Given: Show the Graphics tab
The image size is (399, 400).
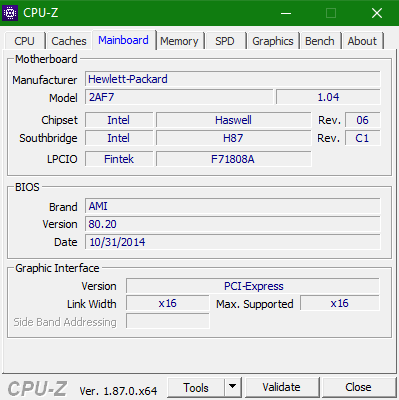Looking at the screenshot, I should pos(273,41).
